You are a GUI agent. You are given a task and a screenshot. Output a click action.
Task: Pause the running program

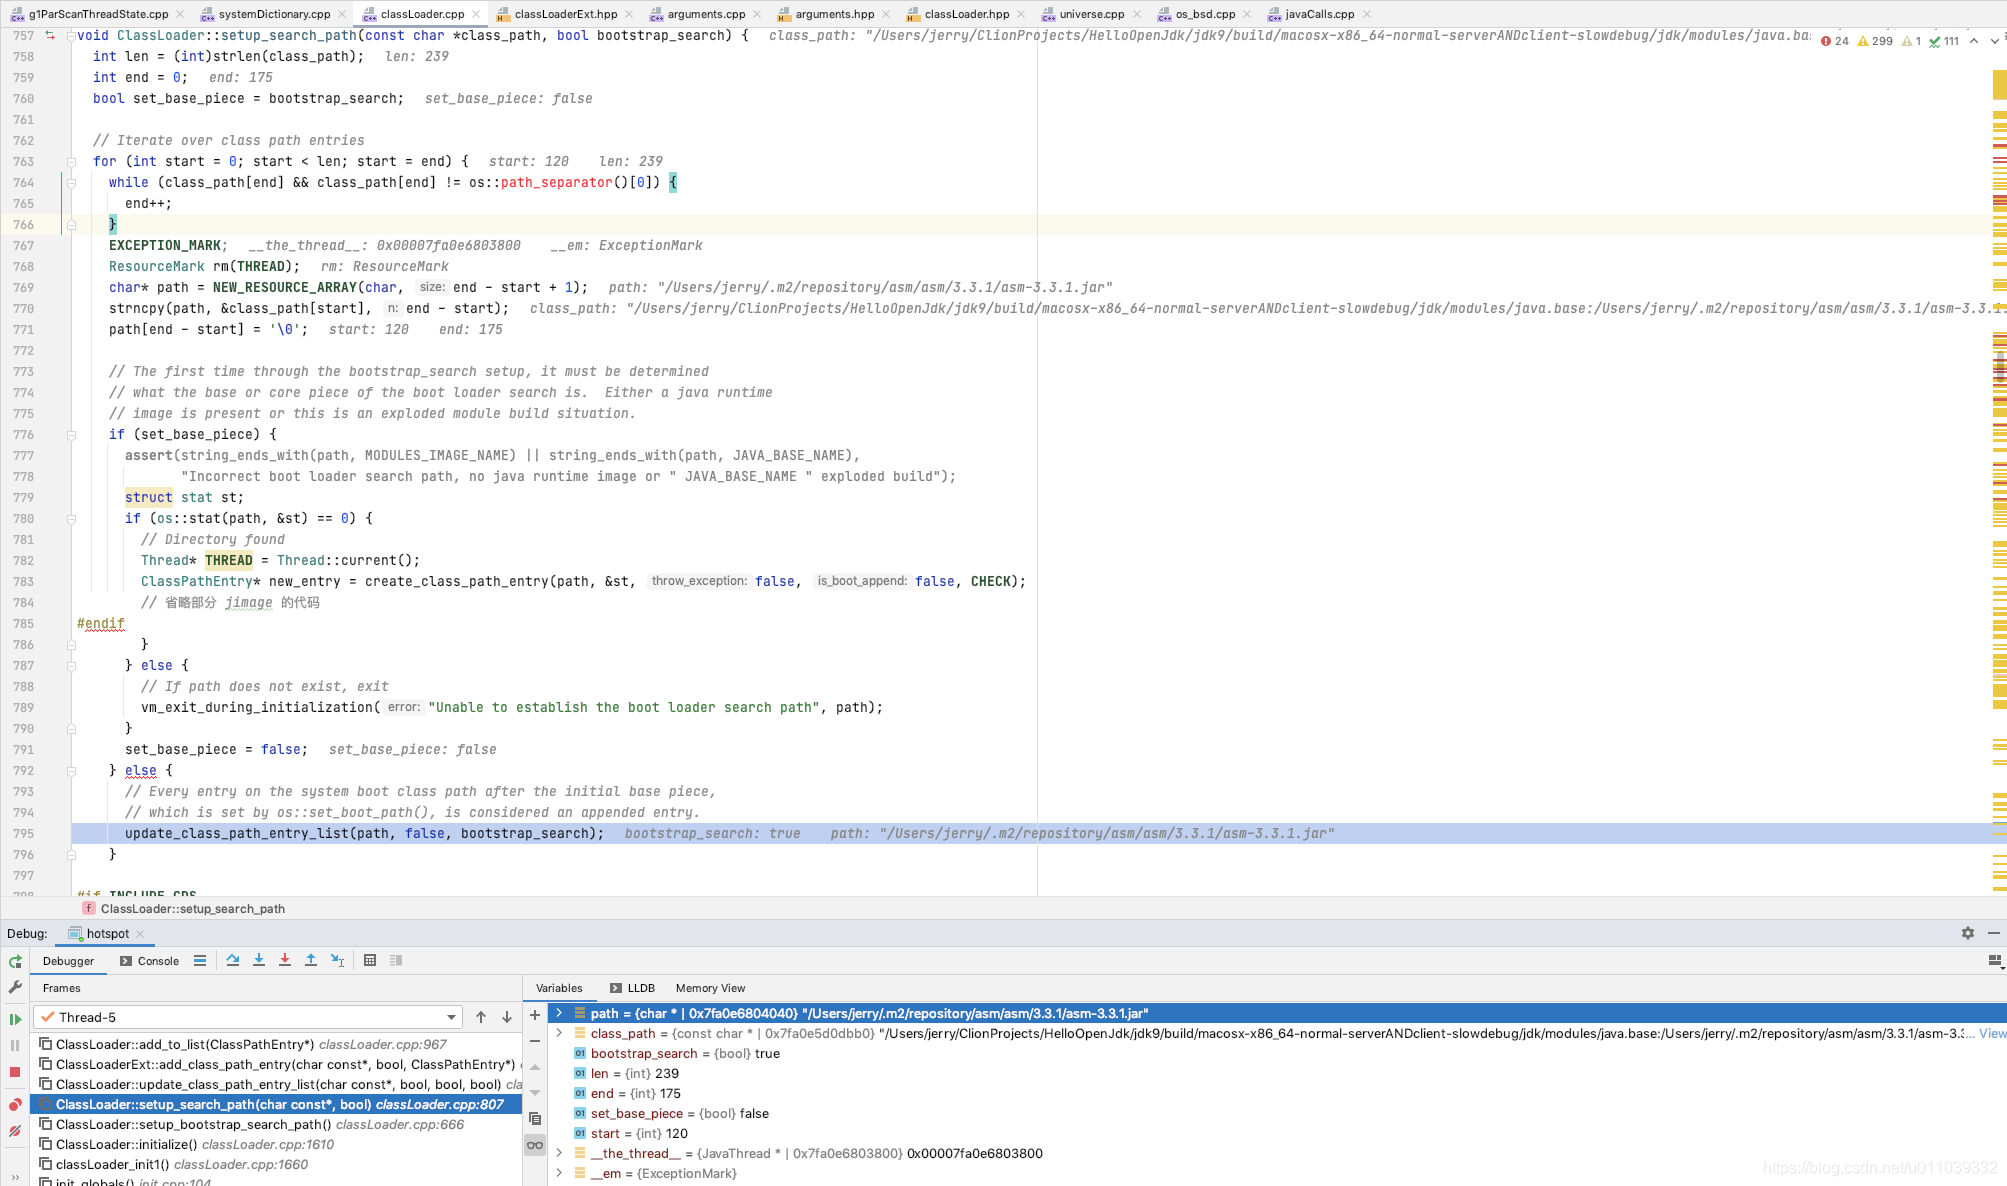pos(15,1043)
